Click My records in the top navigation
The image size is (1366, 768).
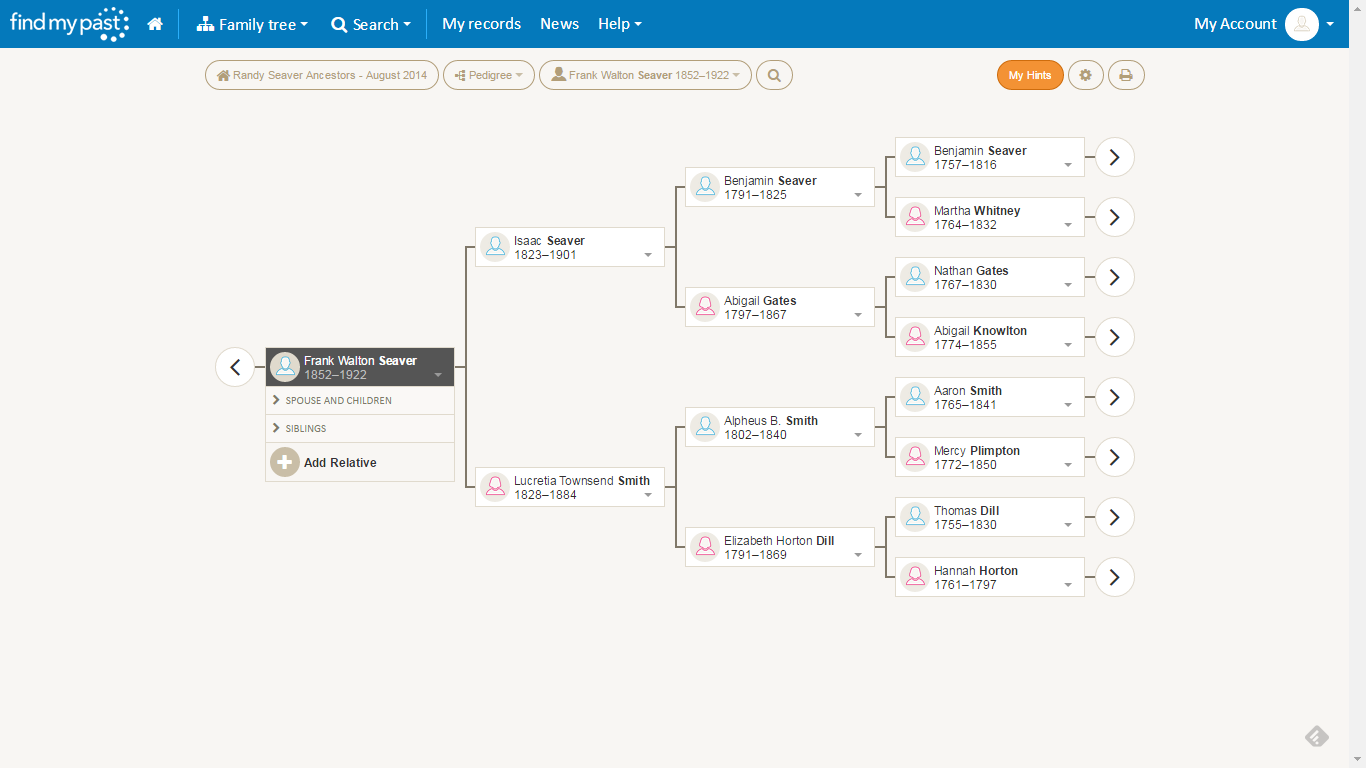point(481,23)
